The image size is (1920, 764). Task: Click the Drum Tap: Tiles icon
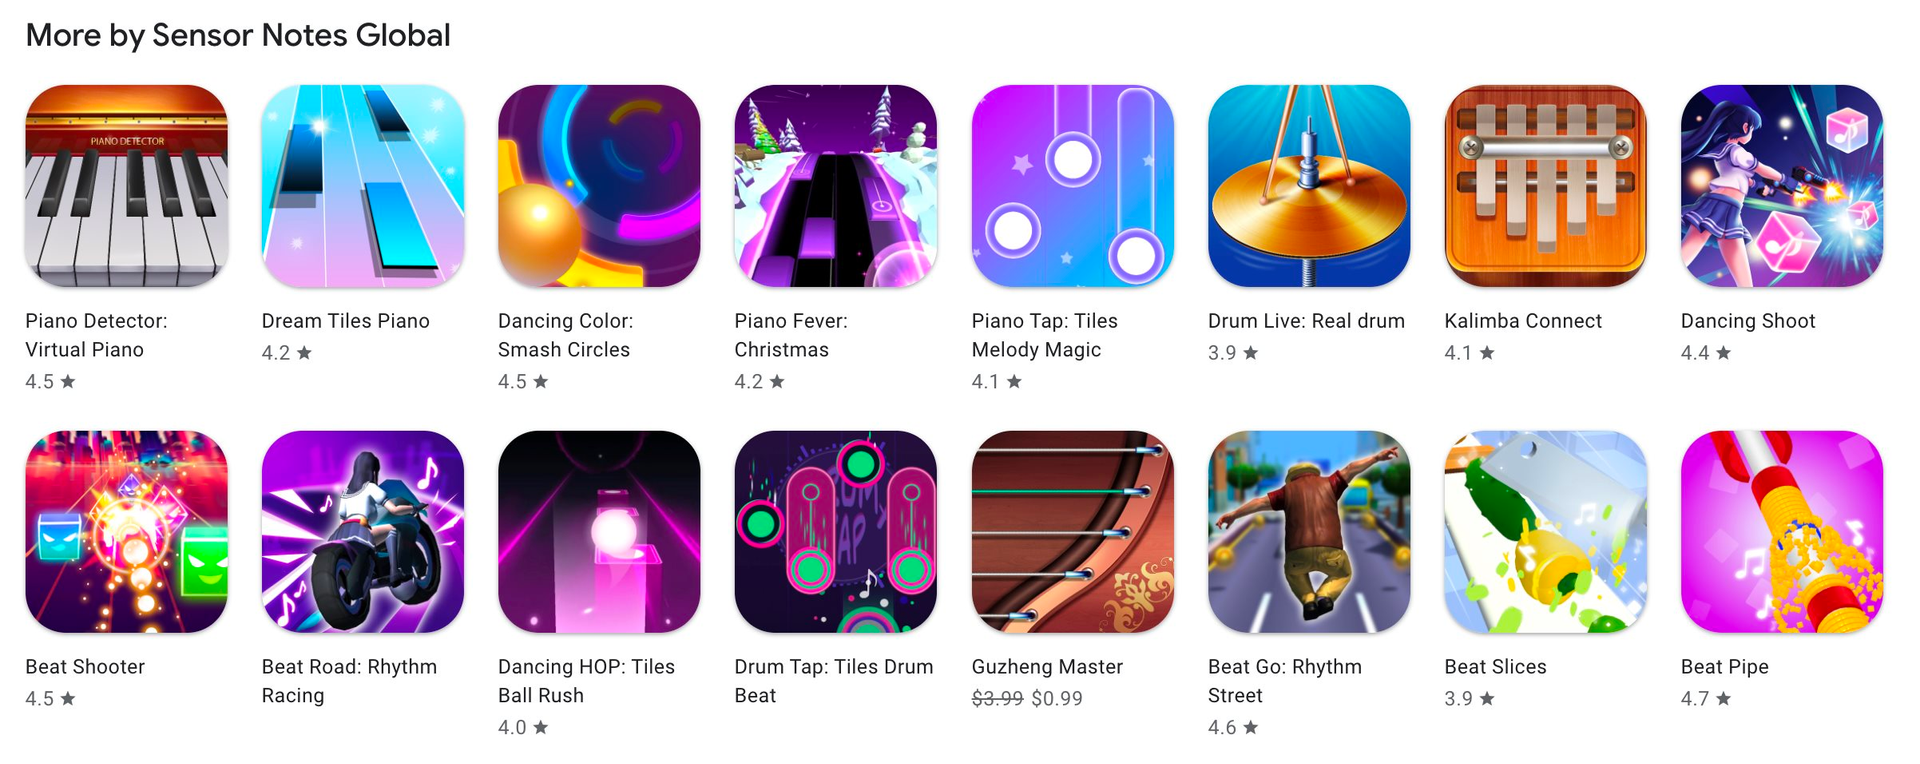coord(836,532)
